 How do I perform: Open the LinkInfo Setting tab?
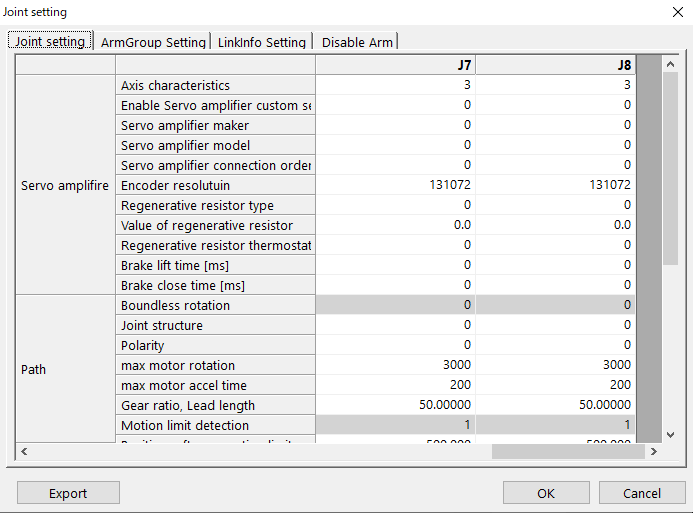coord(262,42)
